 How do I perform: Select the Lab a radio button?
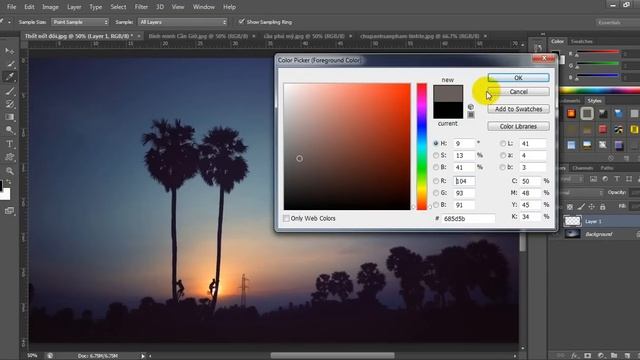click(x=503, y=155)
